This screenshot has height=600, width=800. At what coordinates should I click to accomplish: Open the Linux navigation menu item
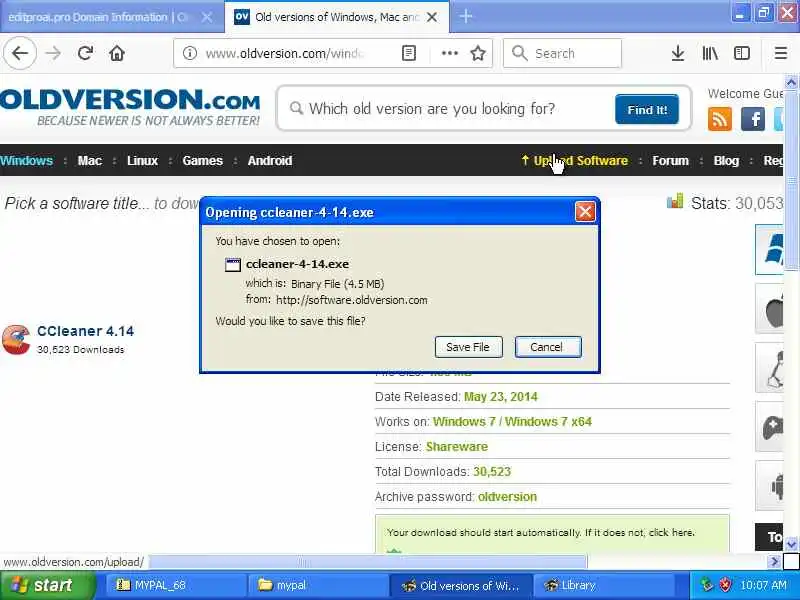tap(142, 161)
